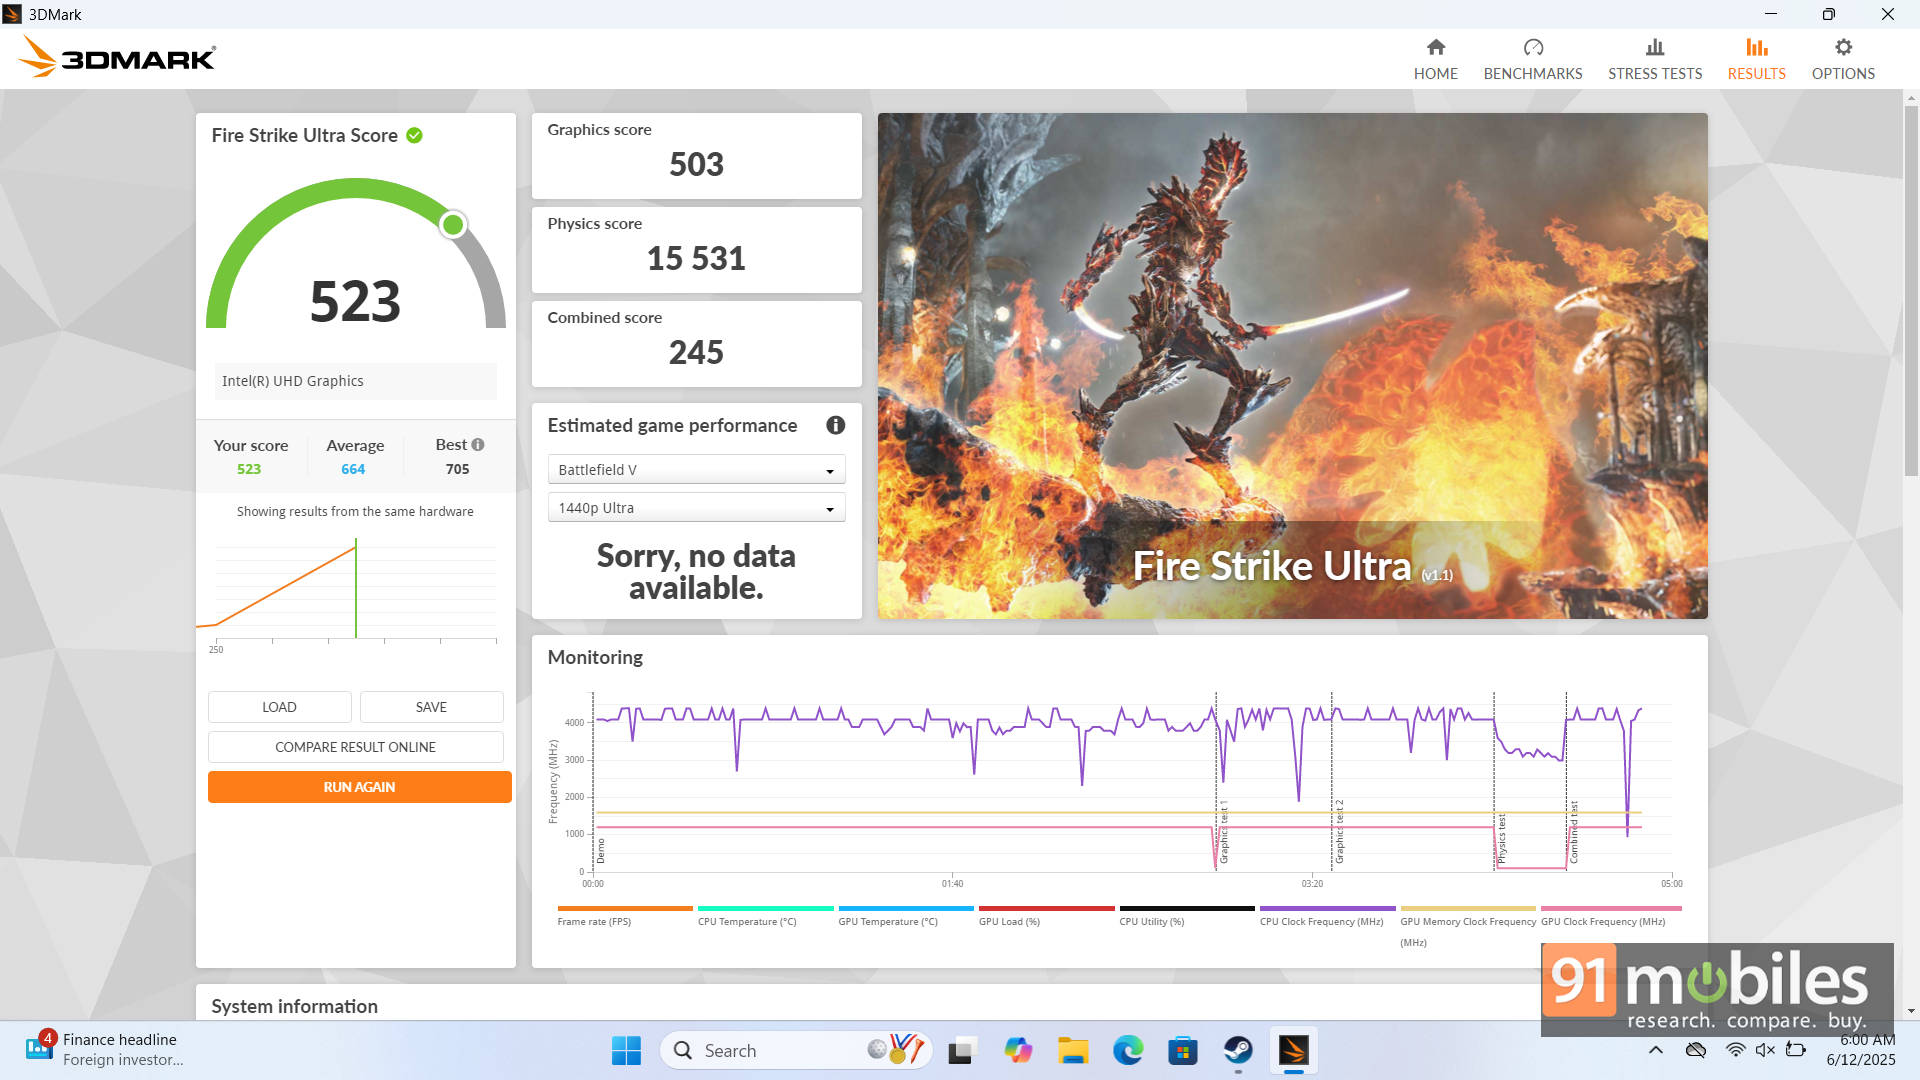Open the OPTIONS tab
Viewport: 1920px width, 1080px height.
[1842, 59]
